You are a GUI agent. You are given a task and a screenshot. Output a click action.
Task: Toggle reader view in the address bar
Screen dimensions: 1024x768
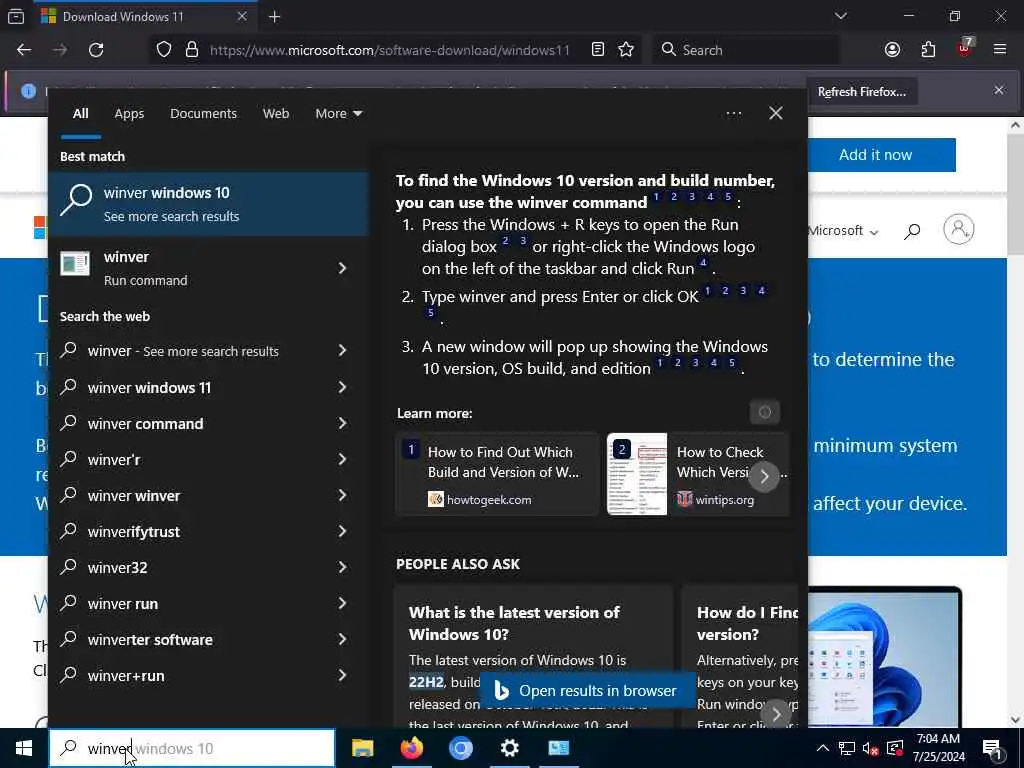pos(598,50)
